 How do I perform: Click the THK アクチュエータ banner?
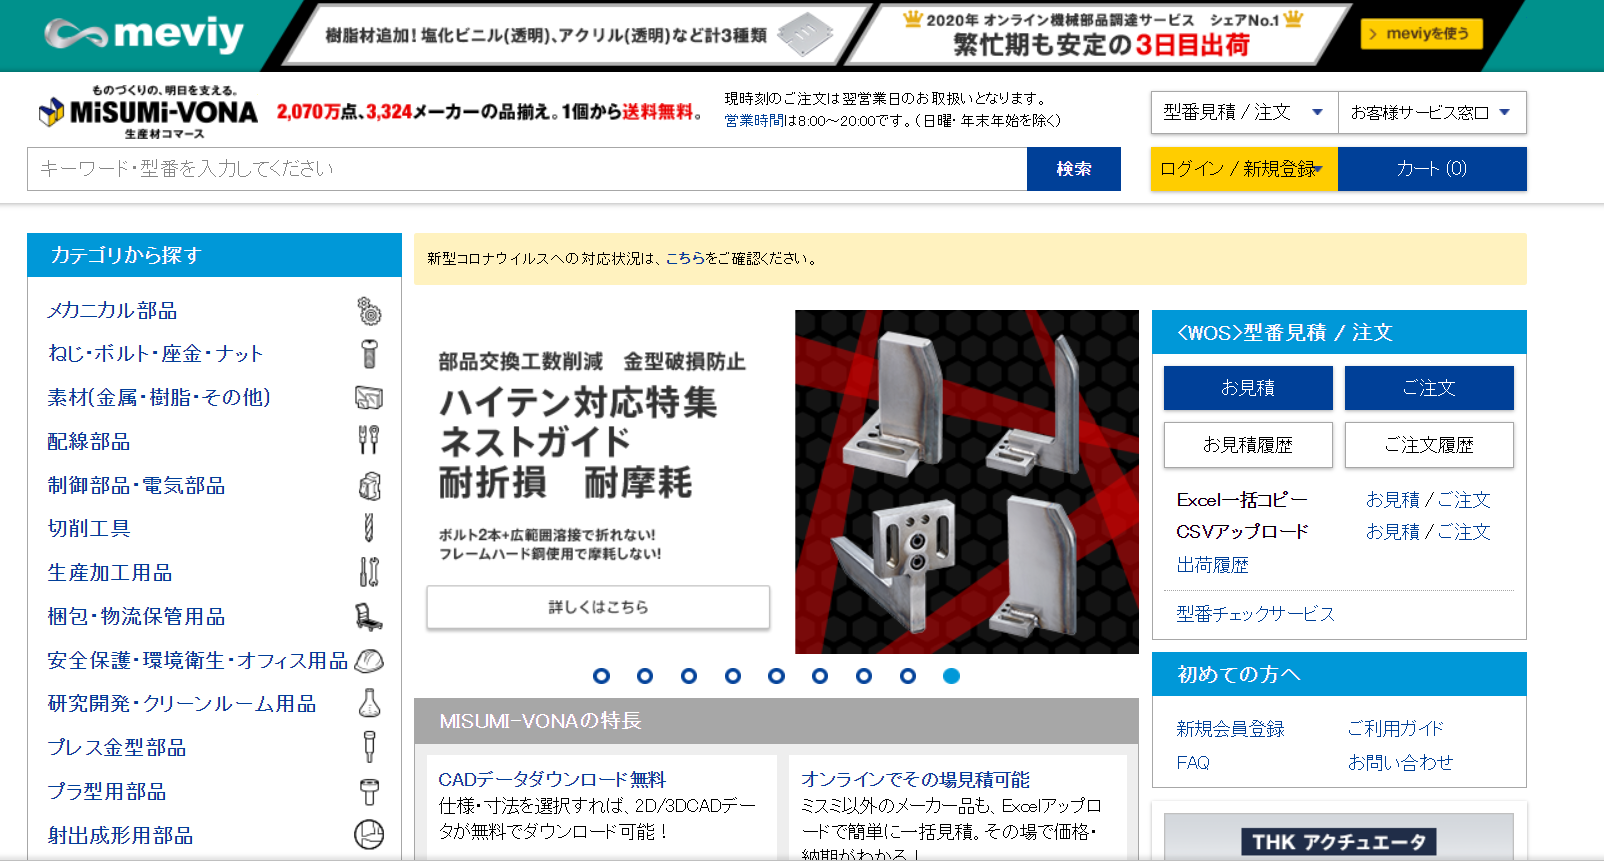tap(1339, 838)
